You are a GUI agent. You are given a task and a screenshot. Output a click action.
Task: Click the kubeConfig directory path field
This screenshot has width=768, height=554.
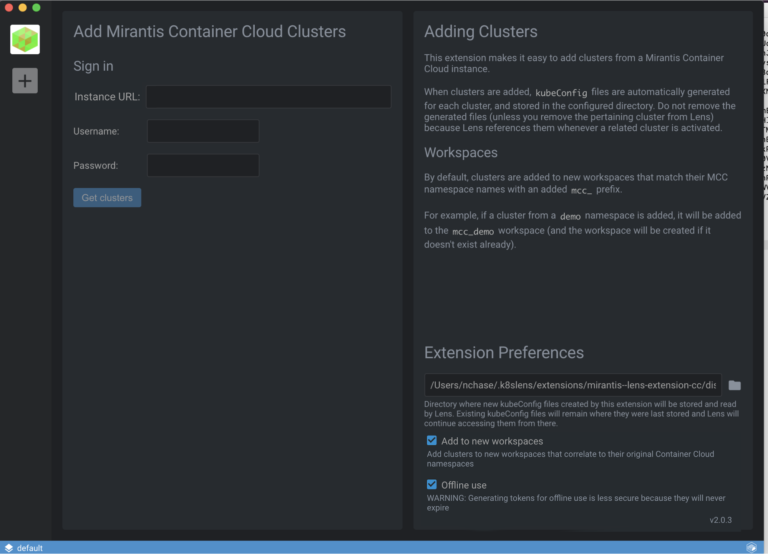click(x=572, y=385)
